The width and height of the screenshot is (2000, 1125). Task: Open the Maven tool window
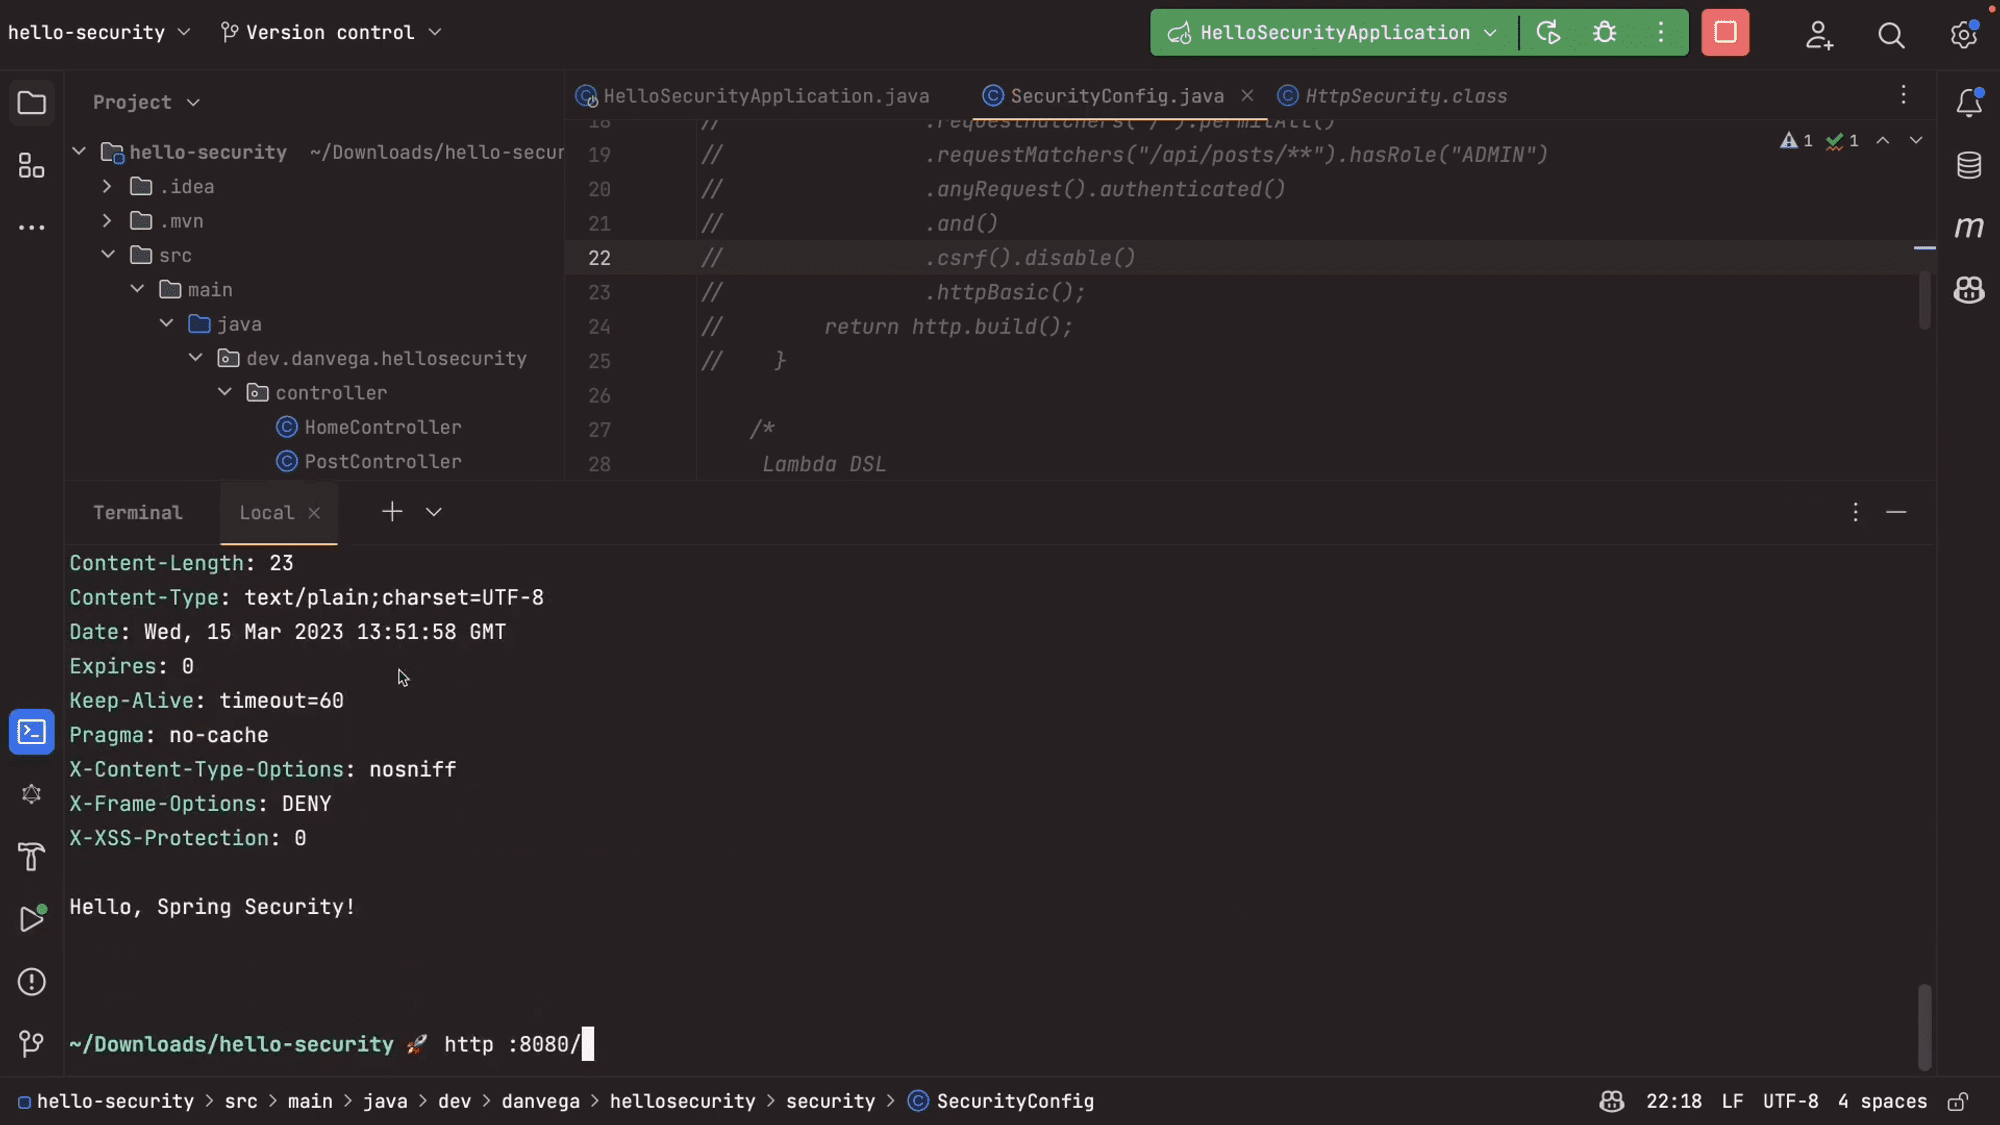point(1968,227)
